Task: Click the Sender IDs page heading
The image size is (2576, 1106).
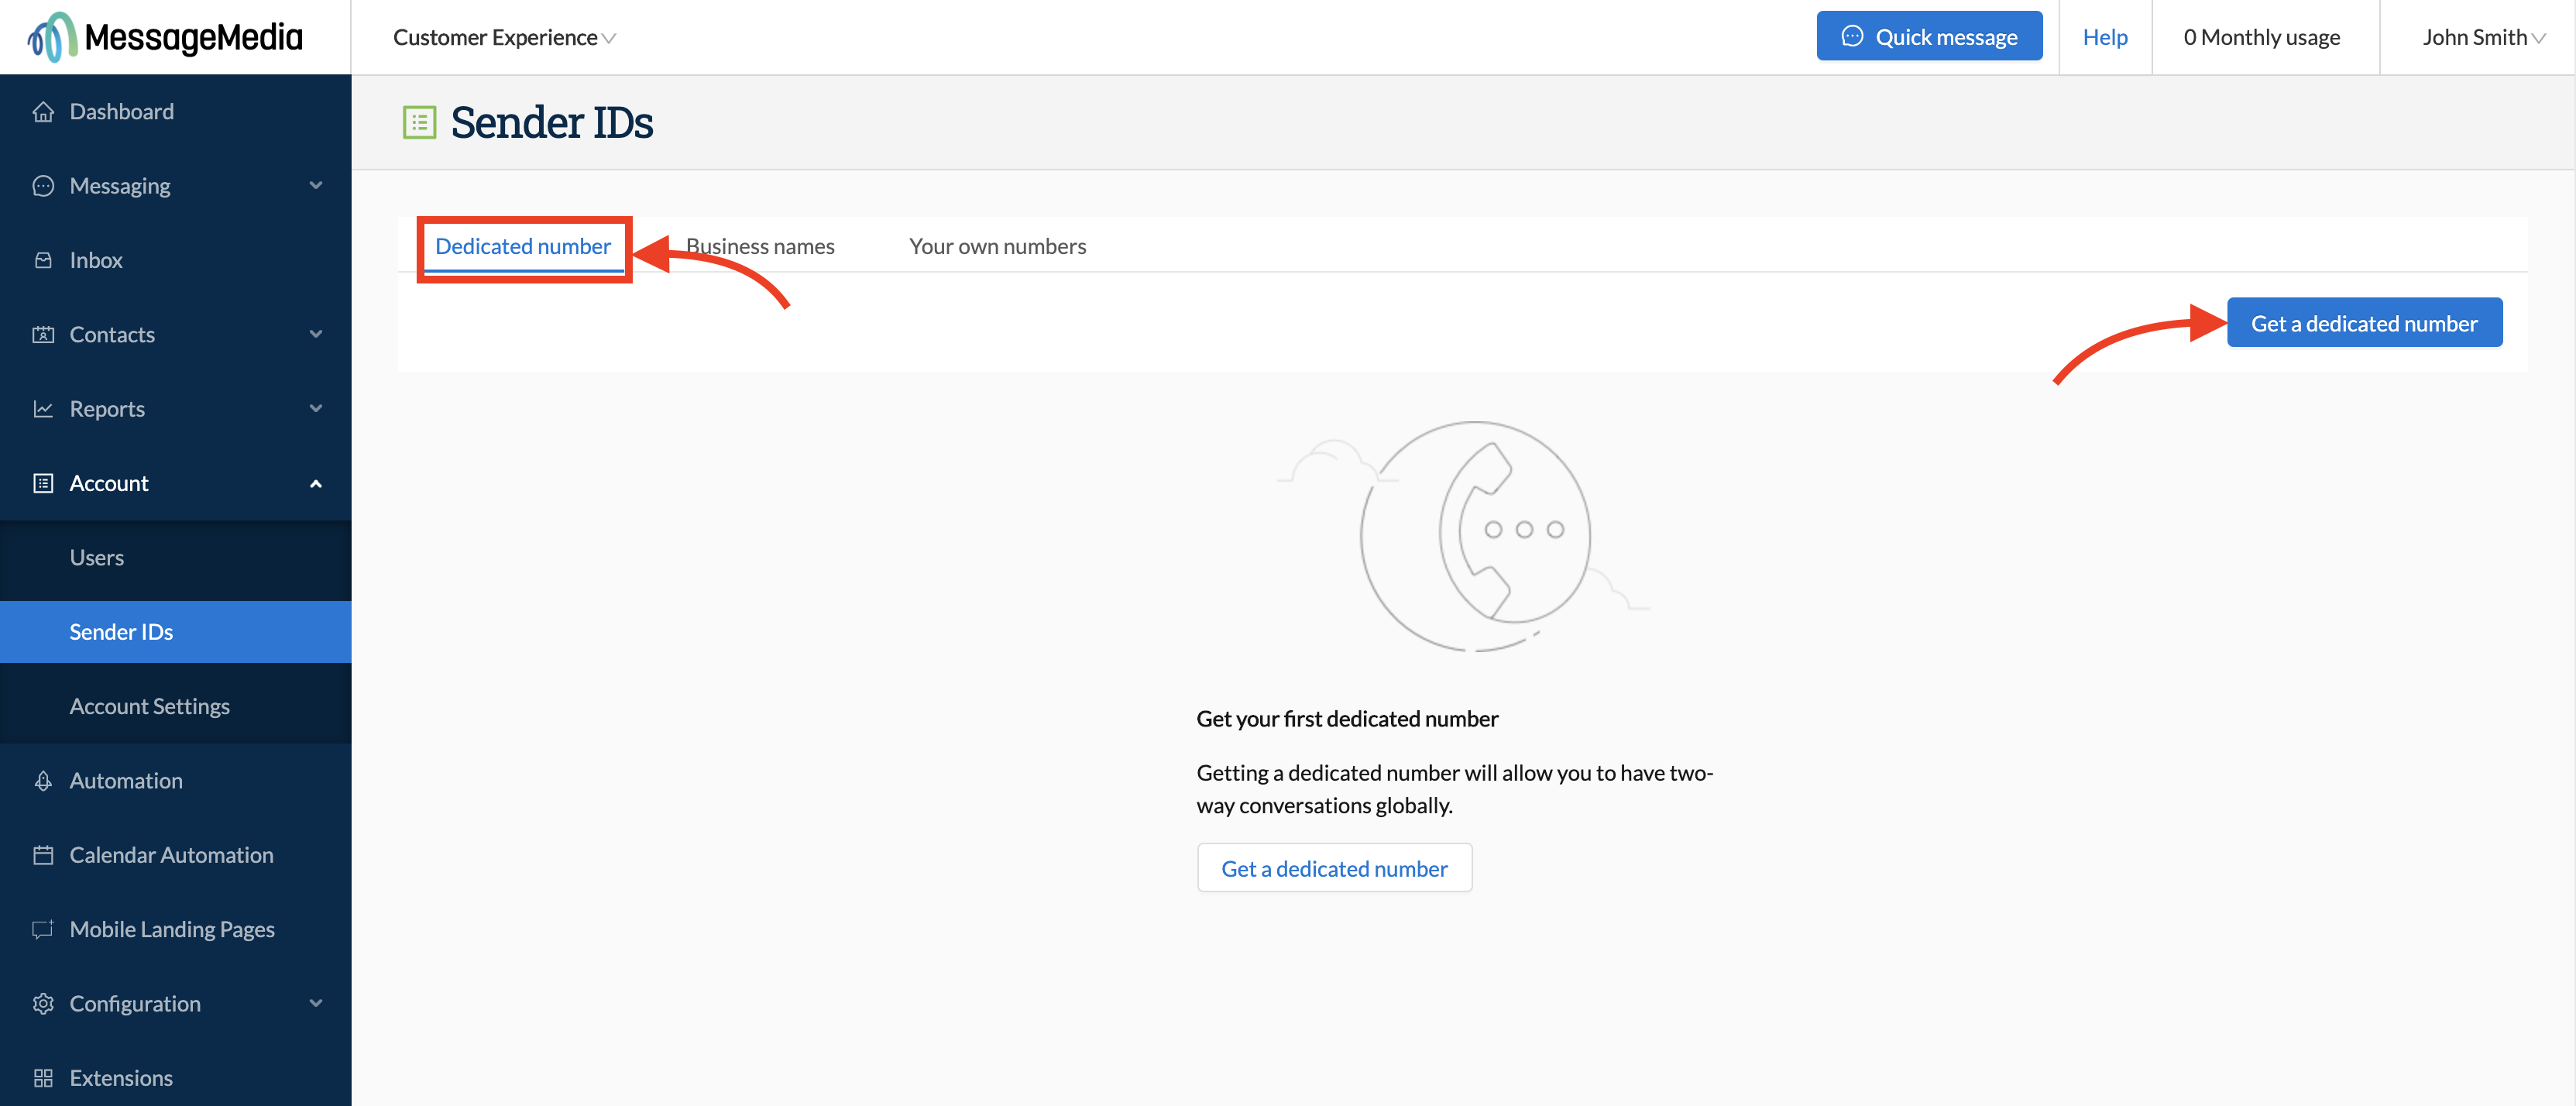Action: (552, 123)
